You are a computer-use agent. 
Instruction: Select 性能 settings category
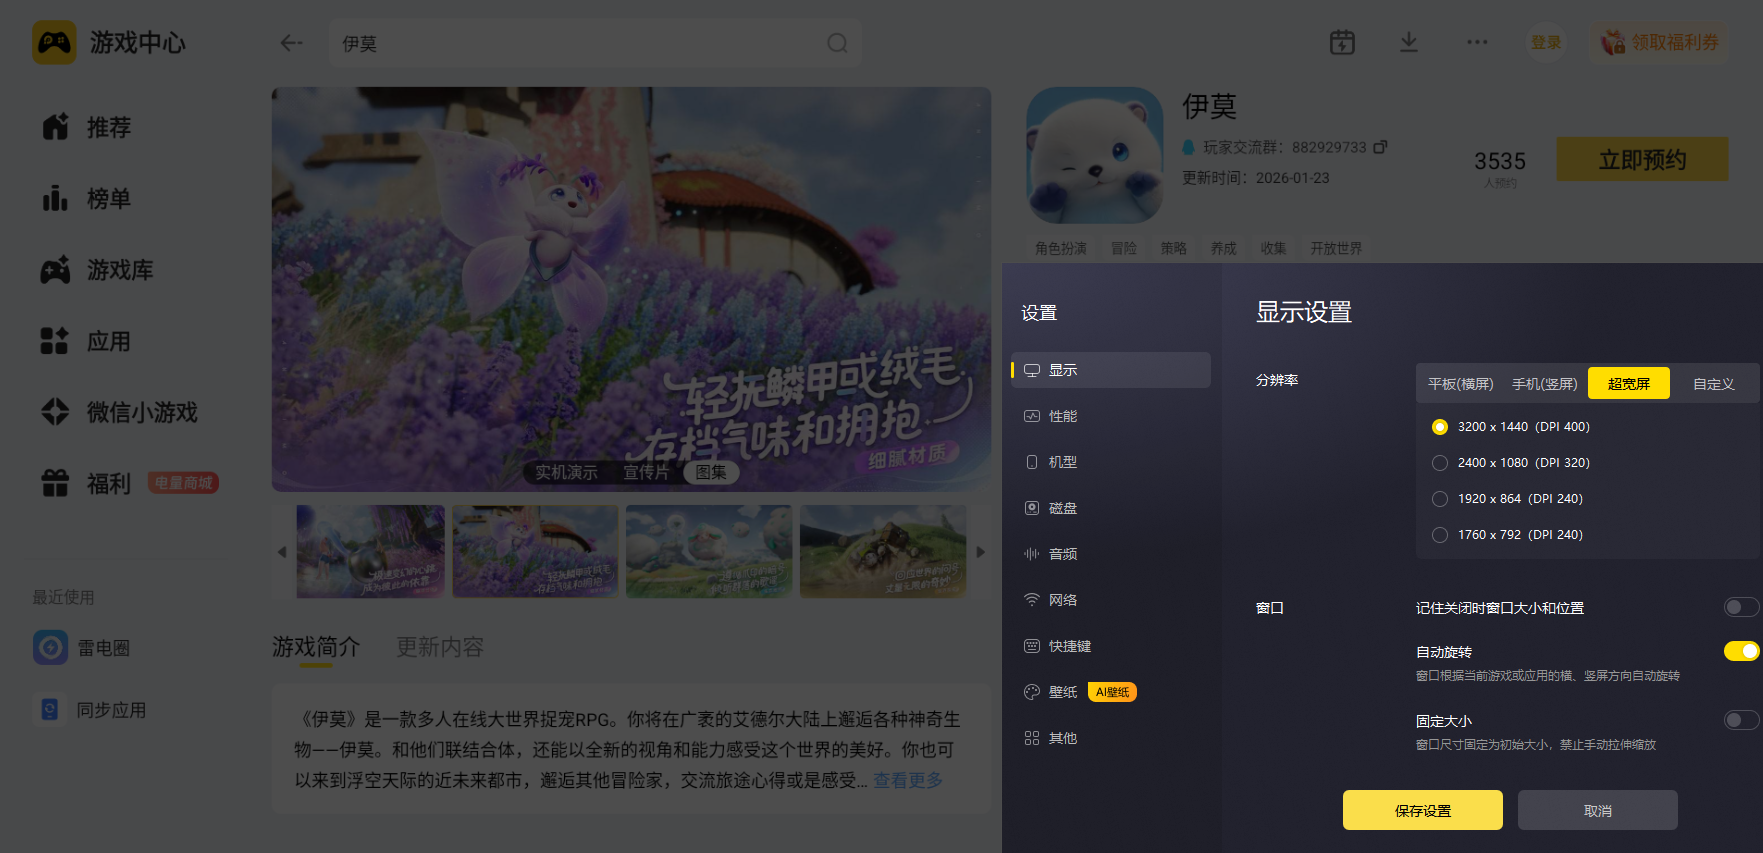(x=1111, y=416)
